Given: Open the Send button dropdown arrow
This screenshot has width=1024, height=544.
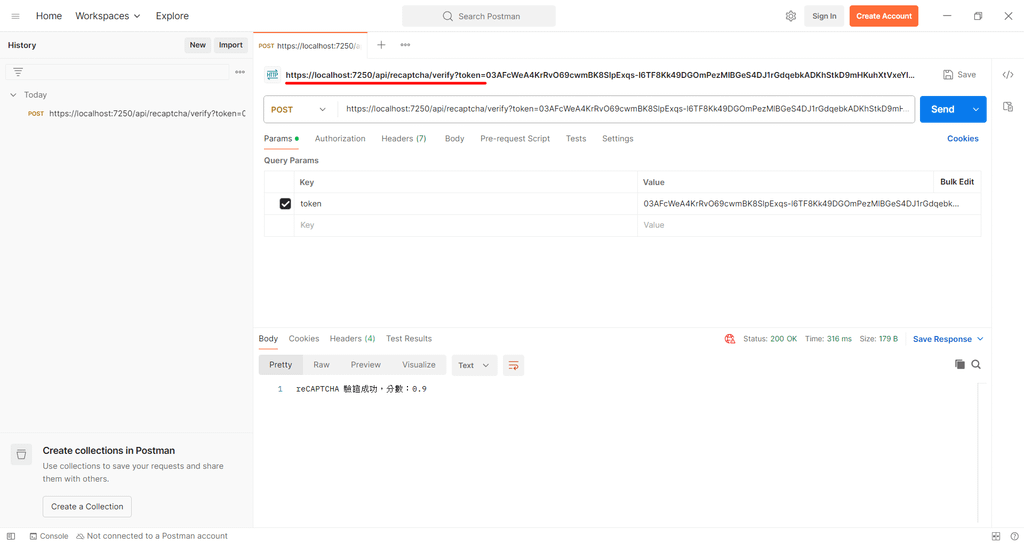Looking at the screenshot, I should [976, 110].
